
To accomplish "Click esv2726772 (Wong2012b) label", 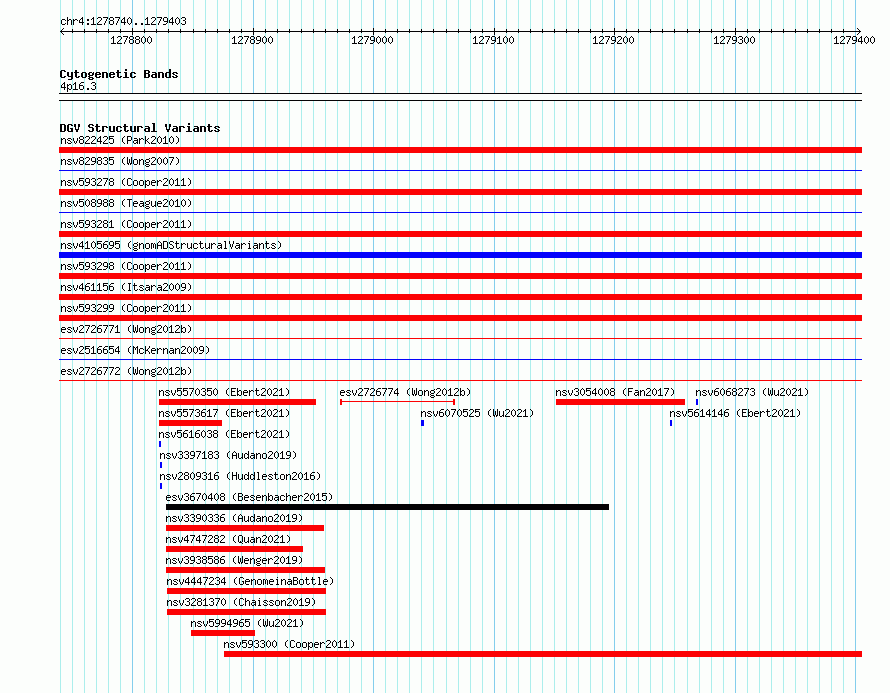I will (x=126, y=371).
